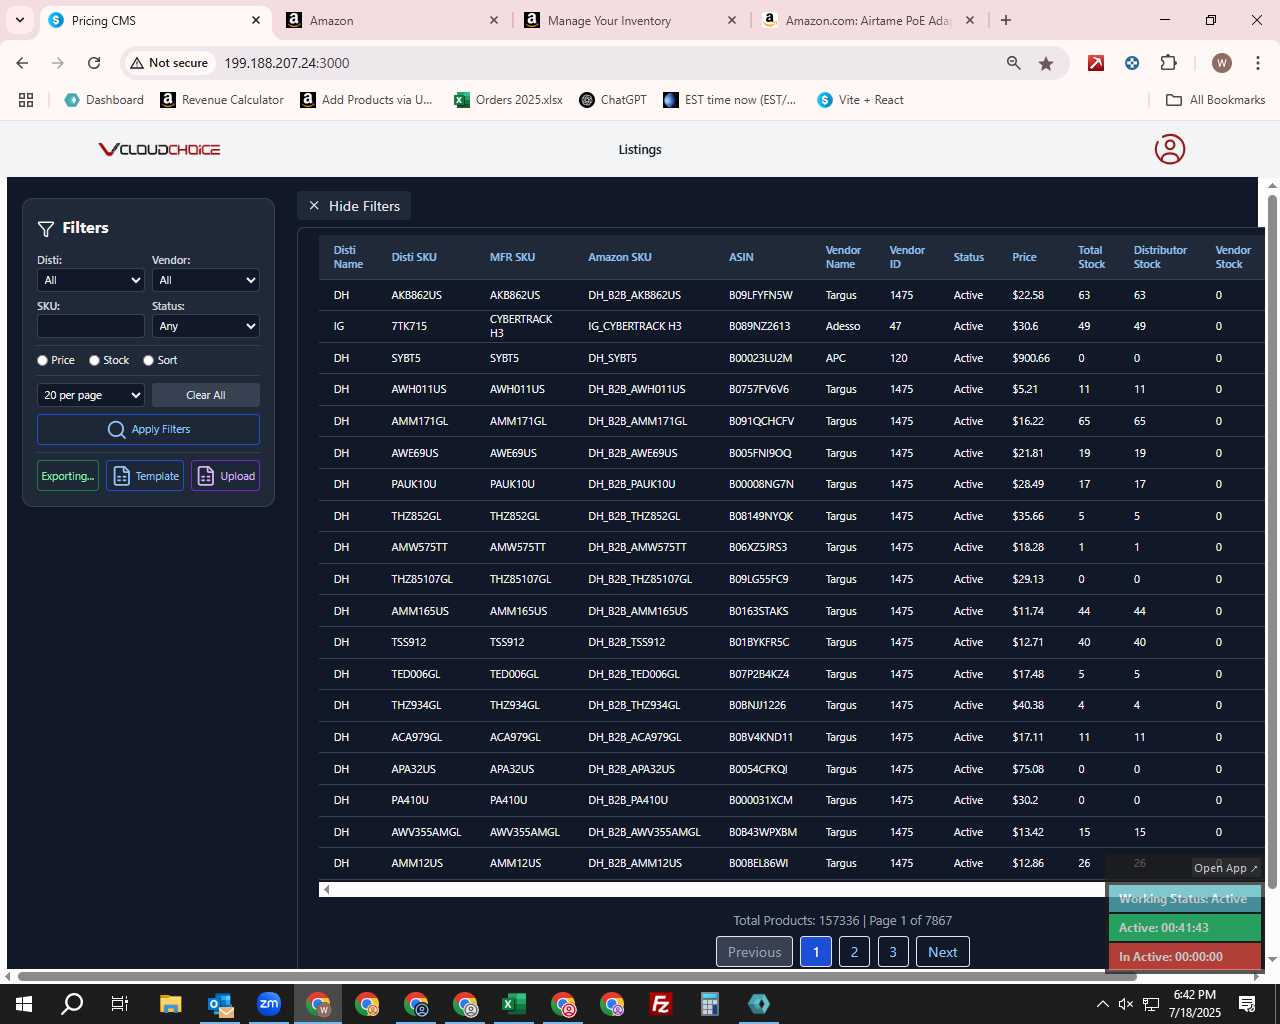The width and height of the screenshot is (1280, 1024).
Task: Hide the filters panel
Action: [x=354, y=206]
